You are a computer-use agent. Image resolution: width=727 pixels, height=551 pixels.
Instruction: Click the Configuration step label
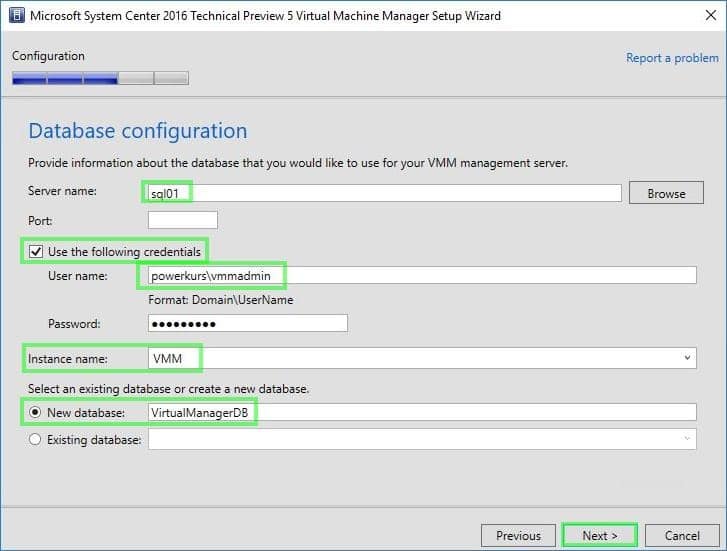tap(48, 56)
